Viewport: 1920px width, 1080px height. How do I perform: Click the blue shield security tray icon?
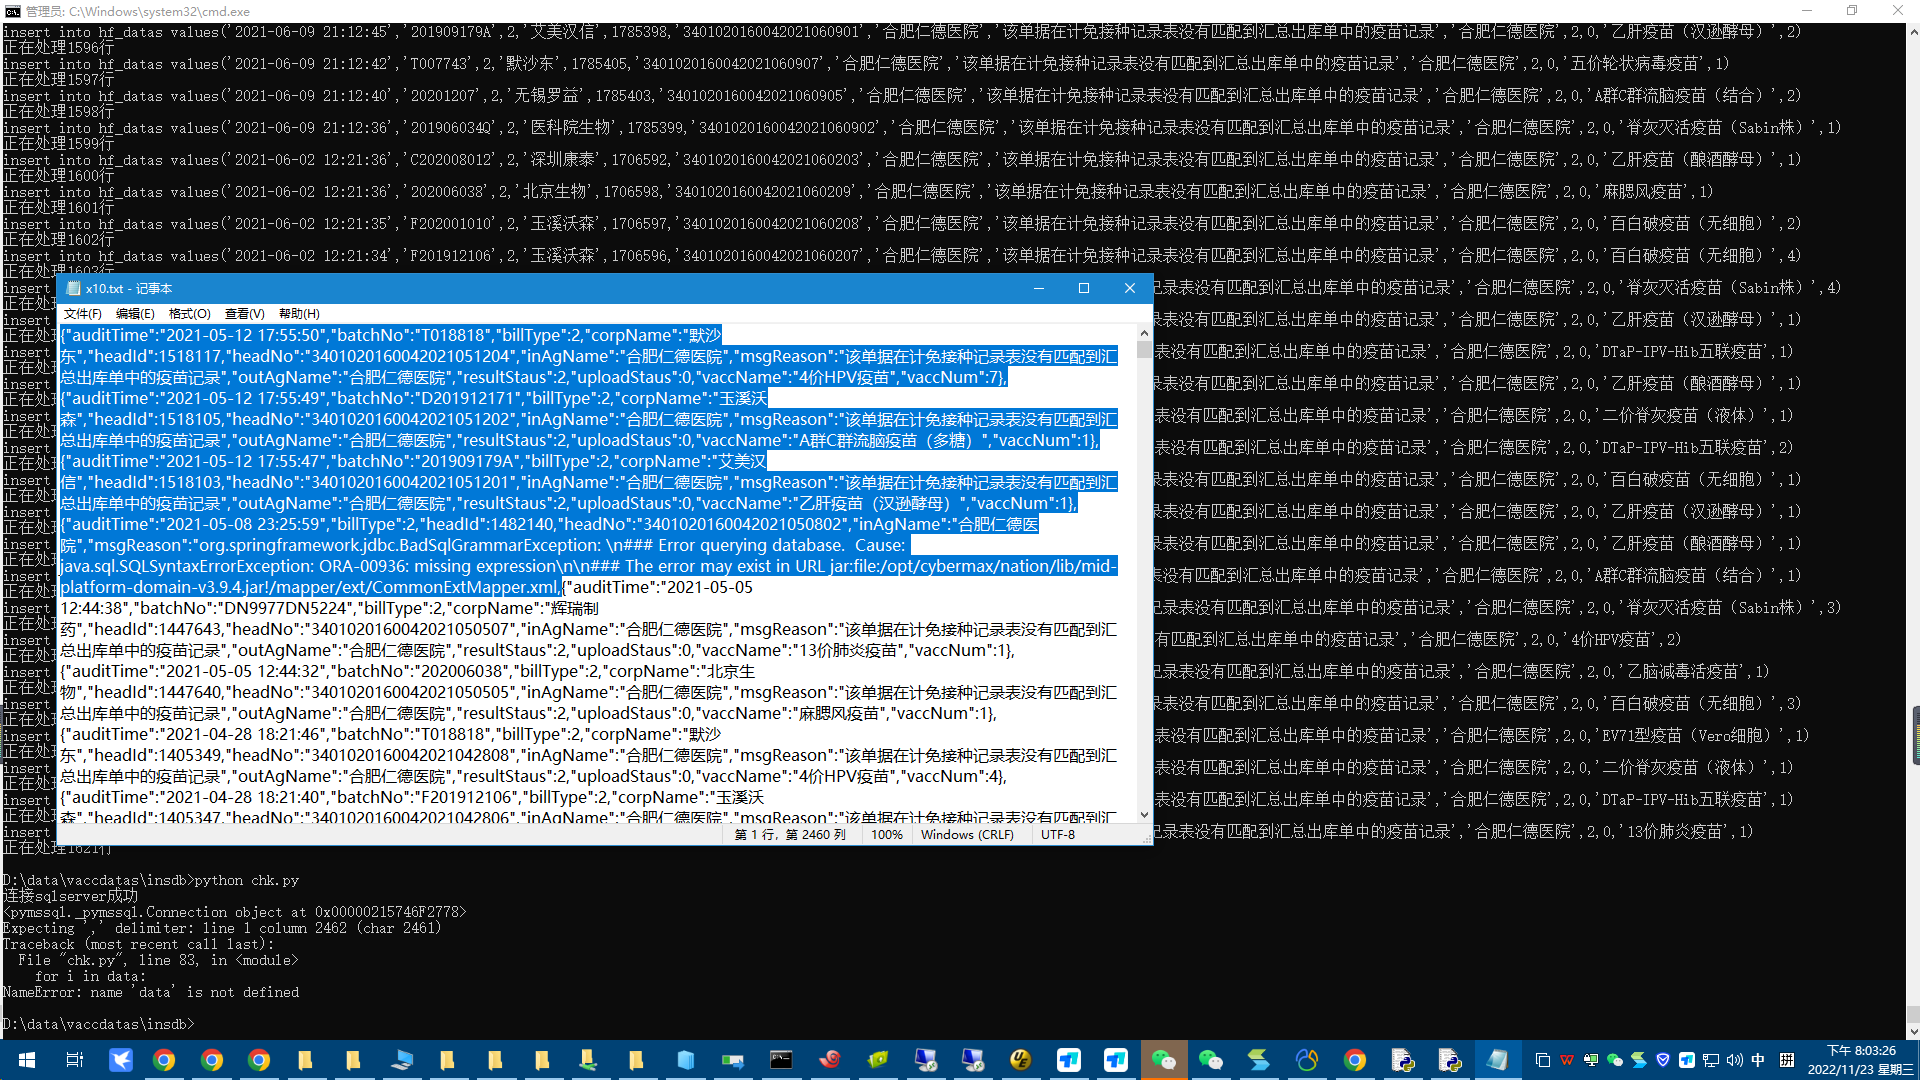(1663, 1059)
